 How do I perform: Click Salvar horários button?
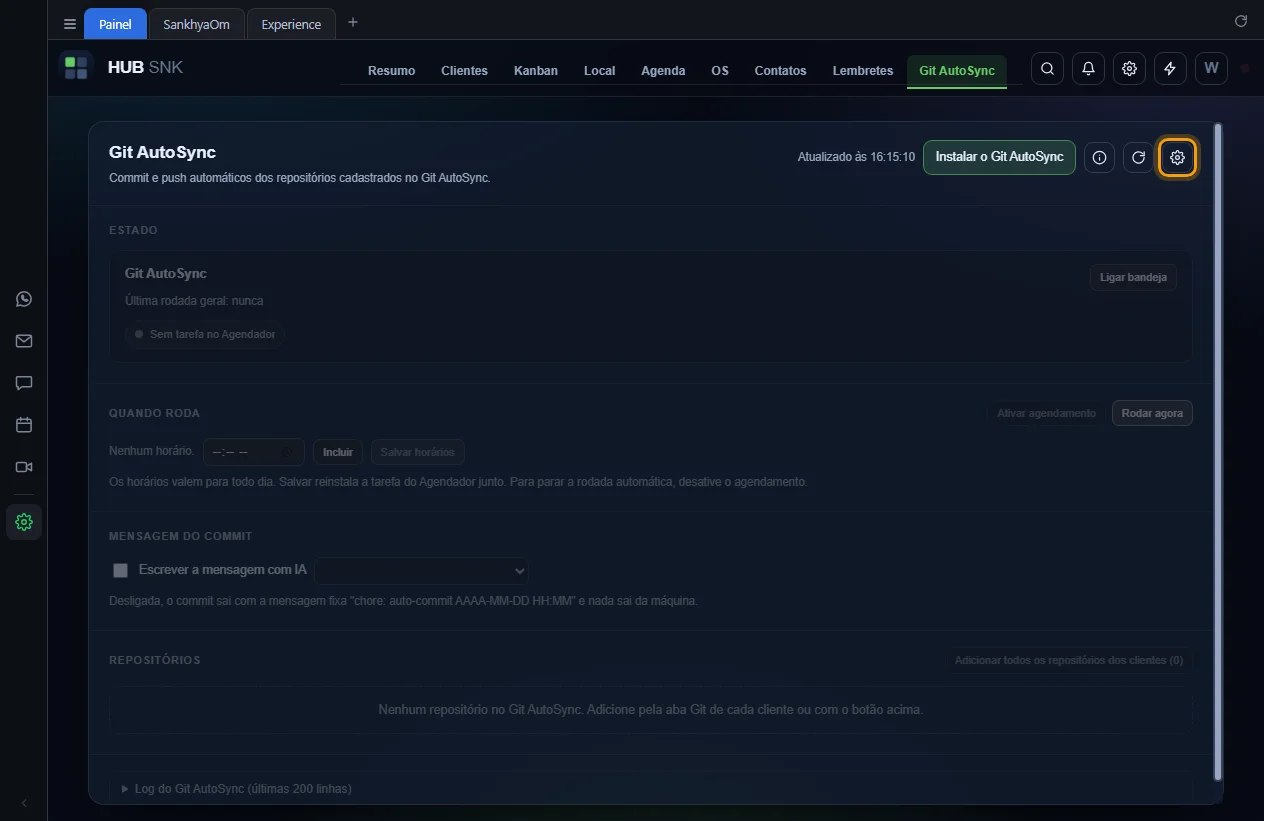pos(417,452)
